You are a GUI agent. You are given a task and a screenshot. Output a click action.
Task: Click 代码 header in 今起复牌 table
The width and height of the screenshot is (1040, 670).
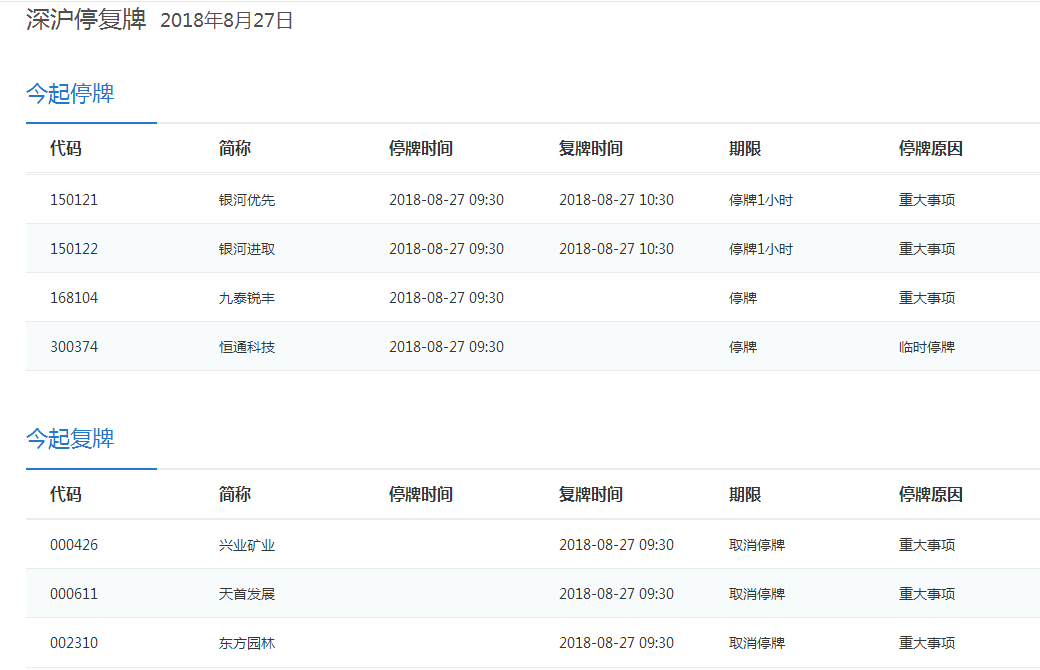[x=66, y=494]
